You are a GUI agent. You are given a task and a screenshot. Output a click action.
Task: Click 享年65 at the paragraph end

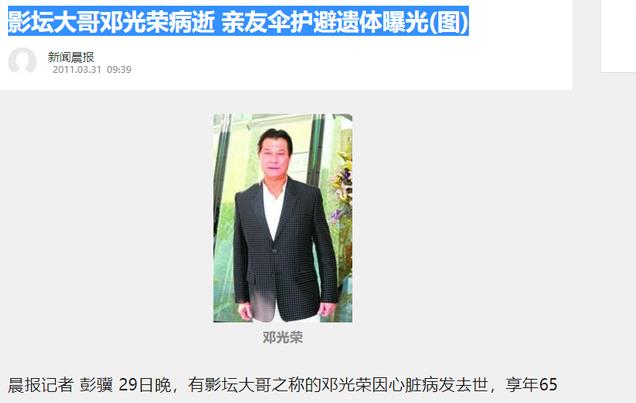531,385
